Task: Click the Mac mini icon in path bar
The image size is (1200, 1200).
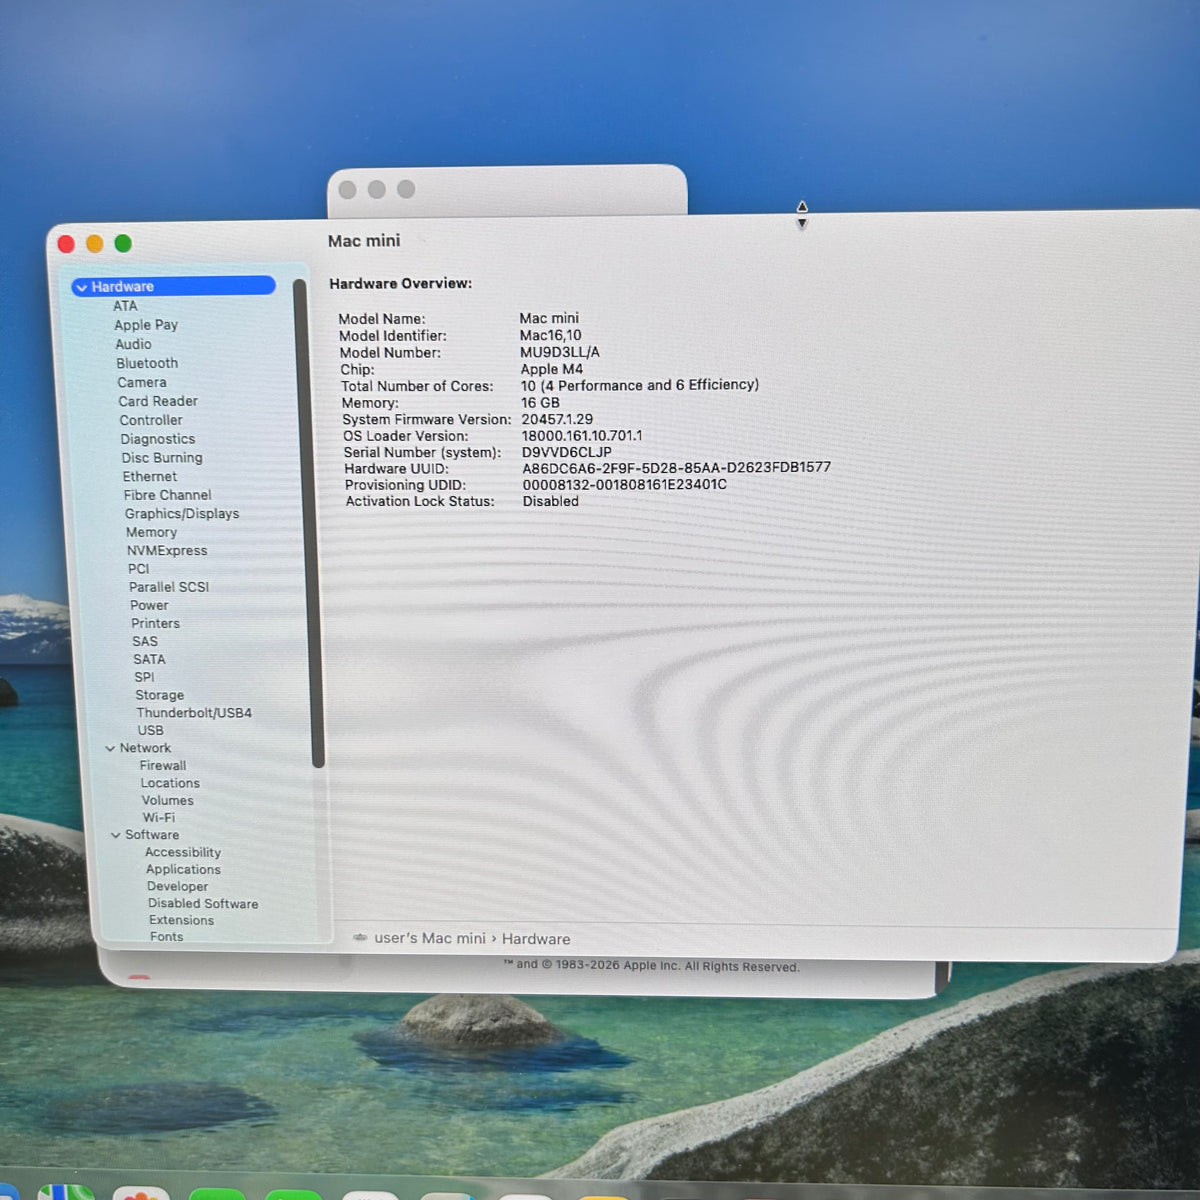Action: 360,938
